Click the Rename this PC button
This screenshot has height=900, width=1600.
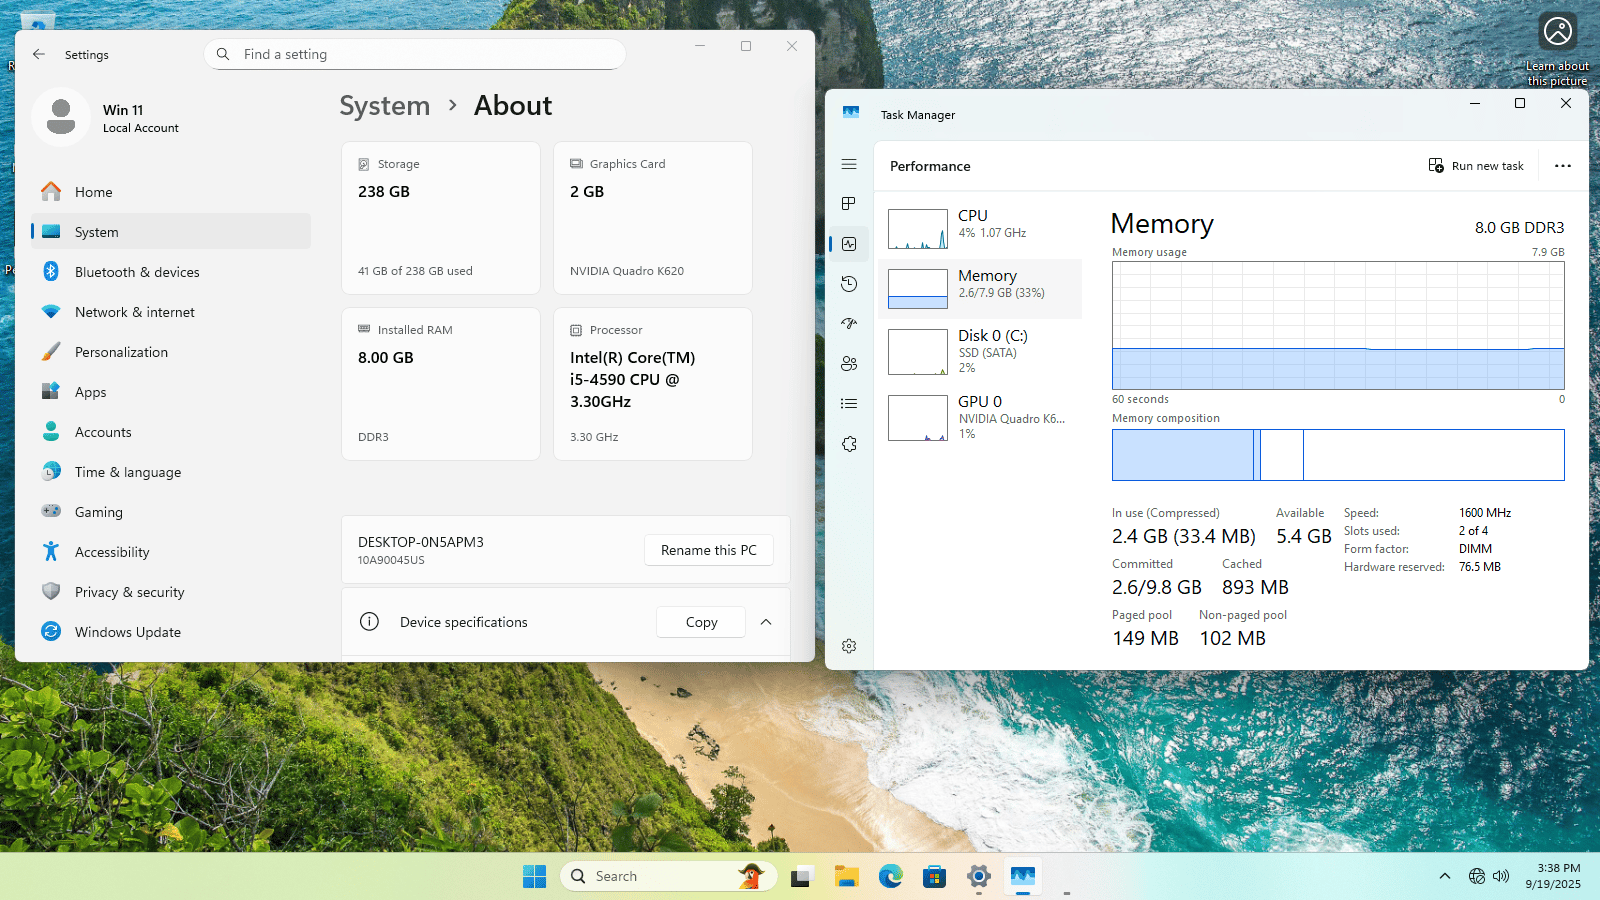click(x=708, y=550)
